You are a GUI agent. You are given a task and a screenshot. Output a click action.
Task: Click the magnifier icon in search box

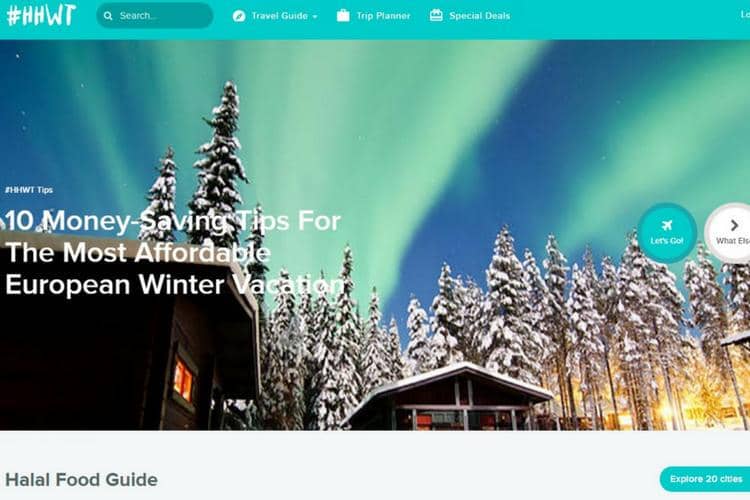point(108,16)
